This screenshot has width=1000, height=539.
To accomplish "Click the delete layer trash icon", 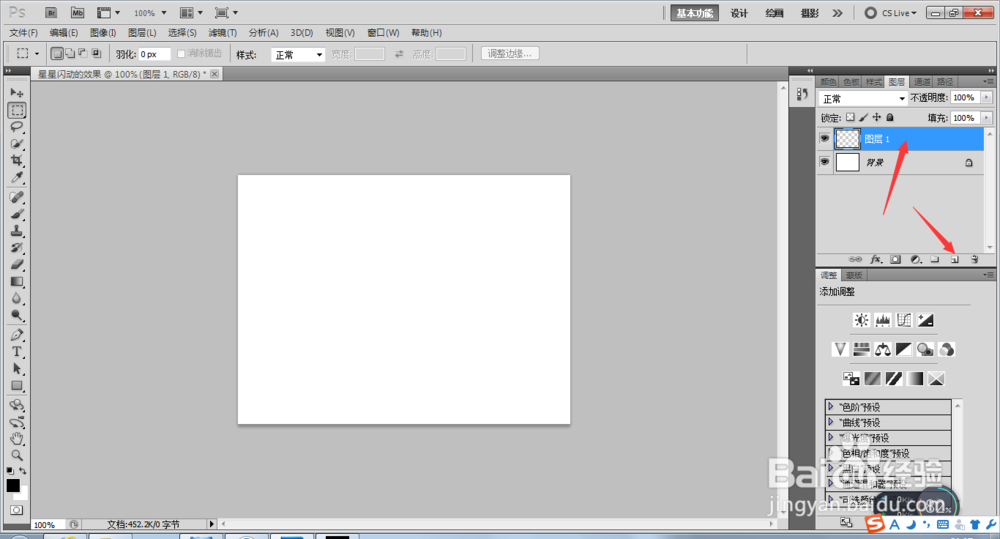I will (x=974, y=260).
